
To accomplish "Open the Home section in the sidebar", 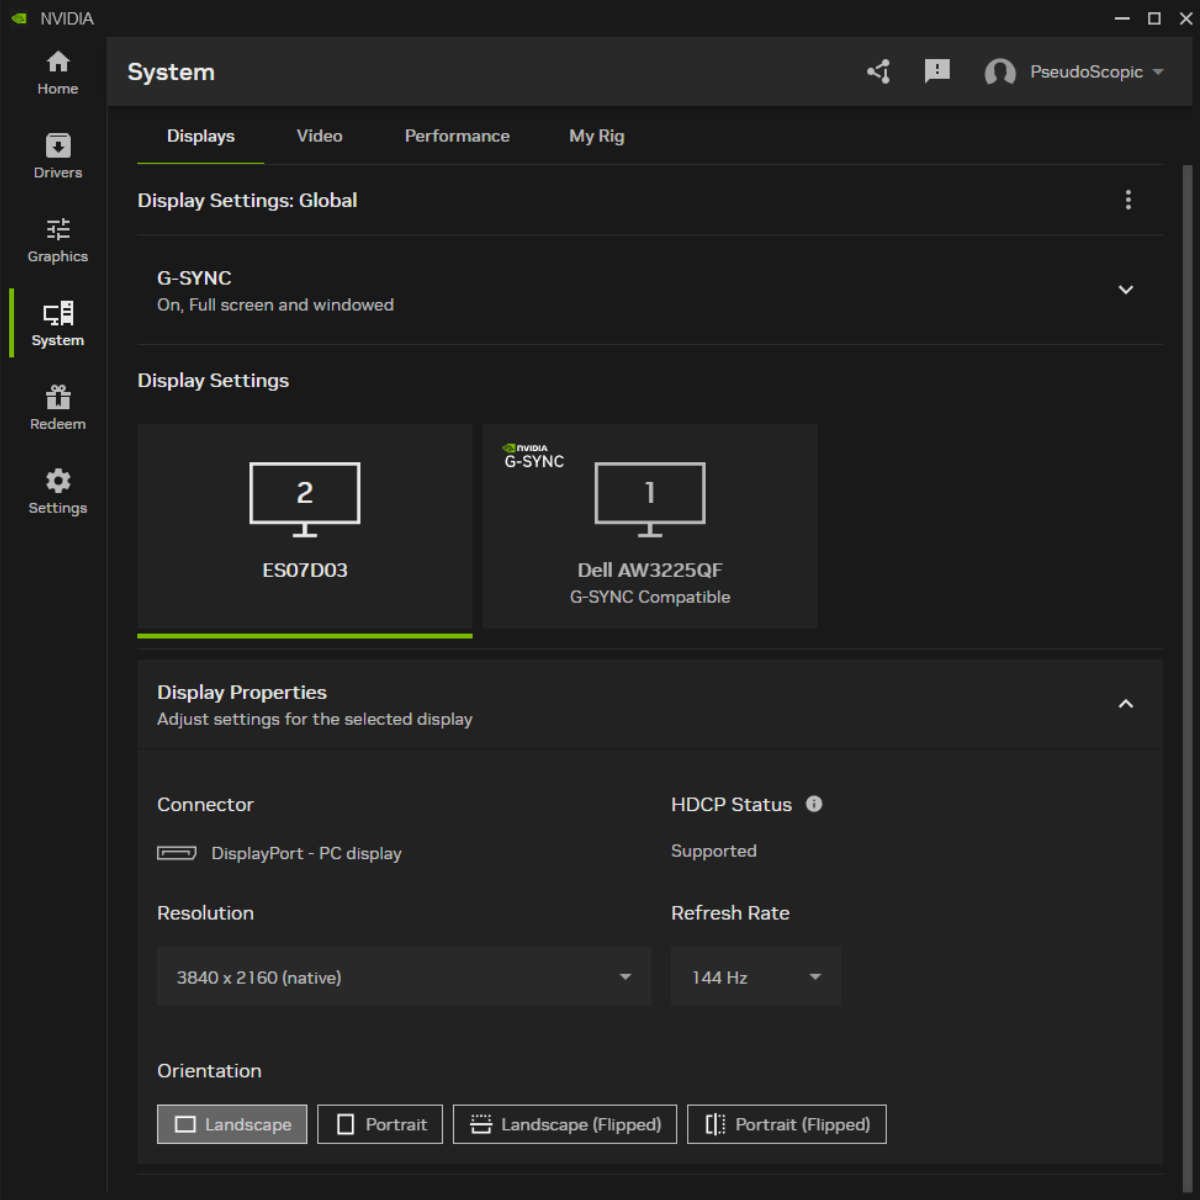I will 57,70.
